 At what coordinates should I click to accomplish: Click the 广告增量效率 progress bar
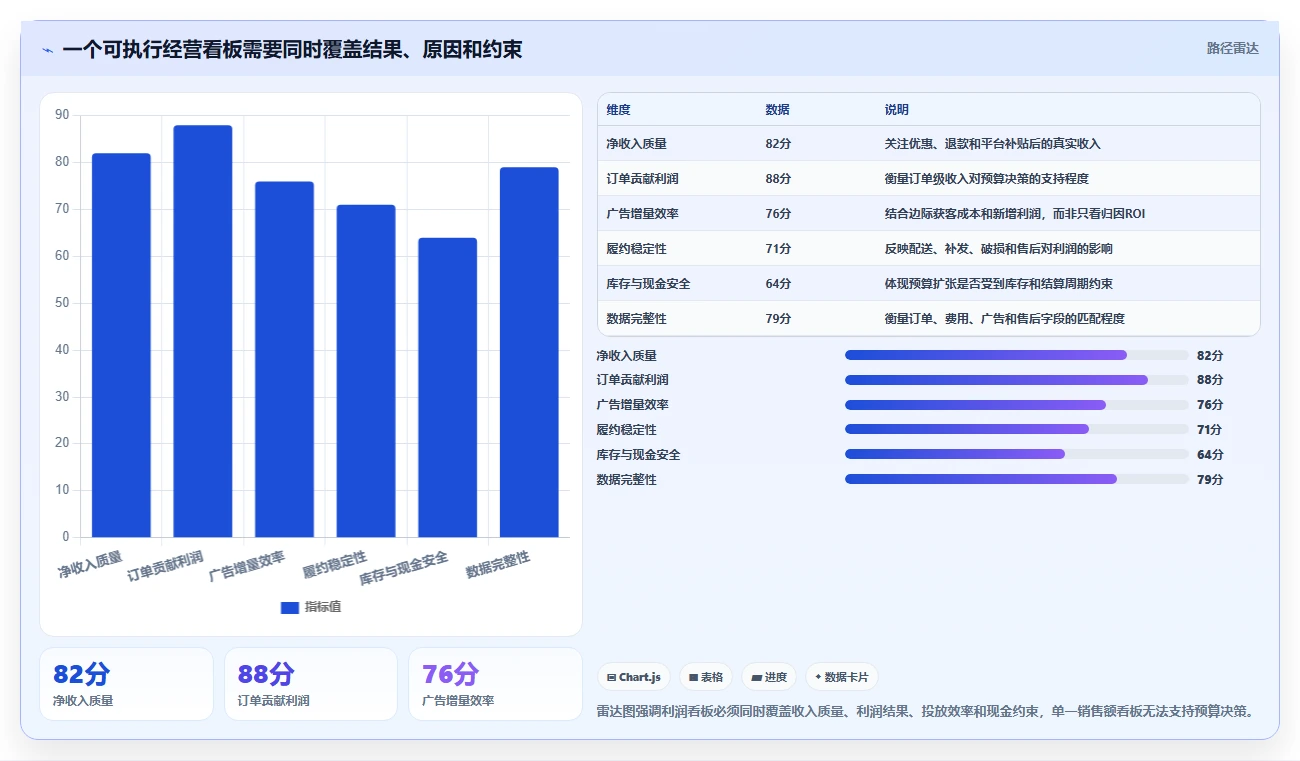click(x=1017, y=405)
